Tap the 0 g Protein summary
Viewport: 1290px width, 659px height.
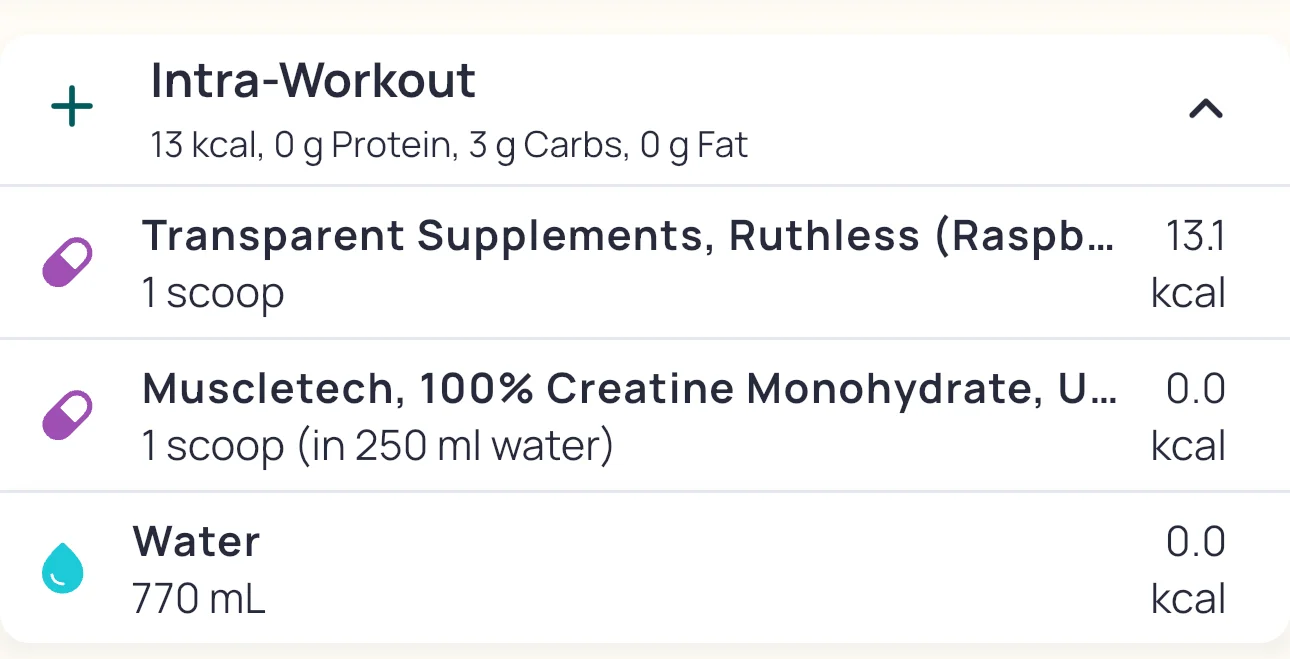[x=362, y=146]
